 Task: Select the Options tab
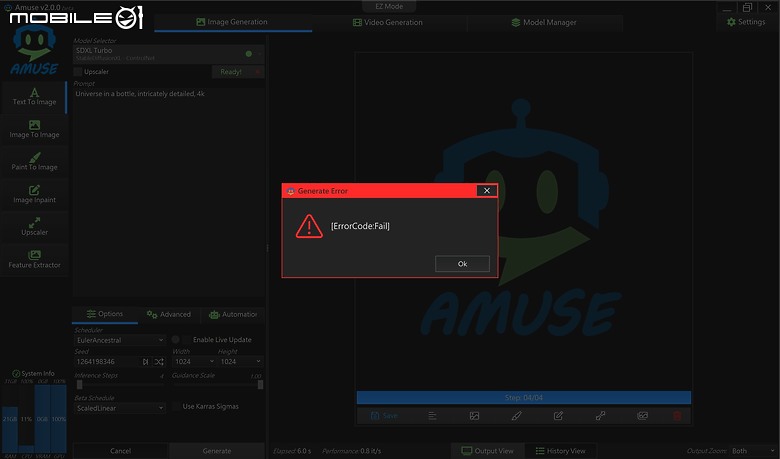click(105, 314)
